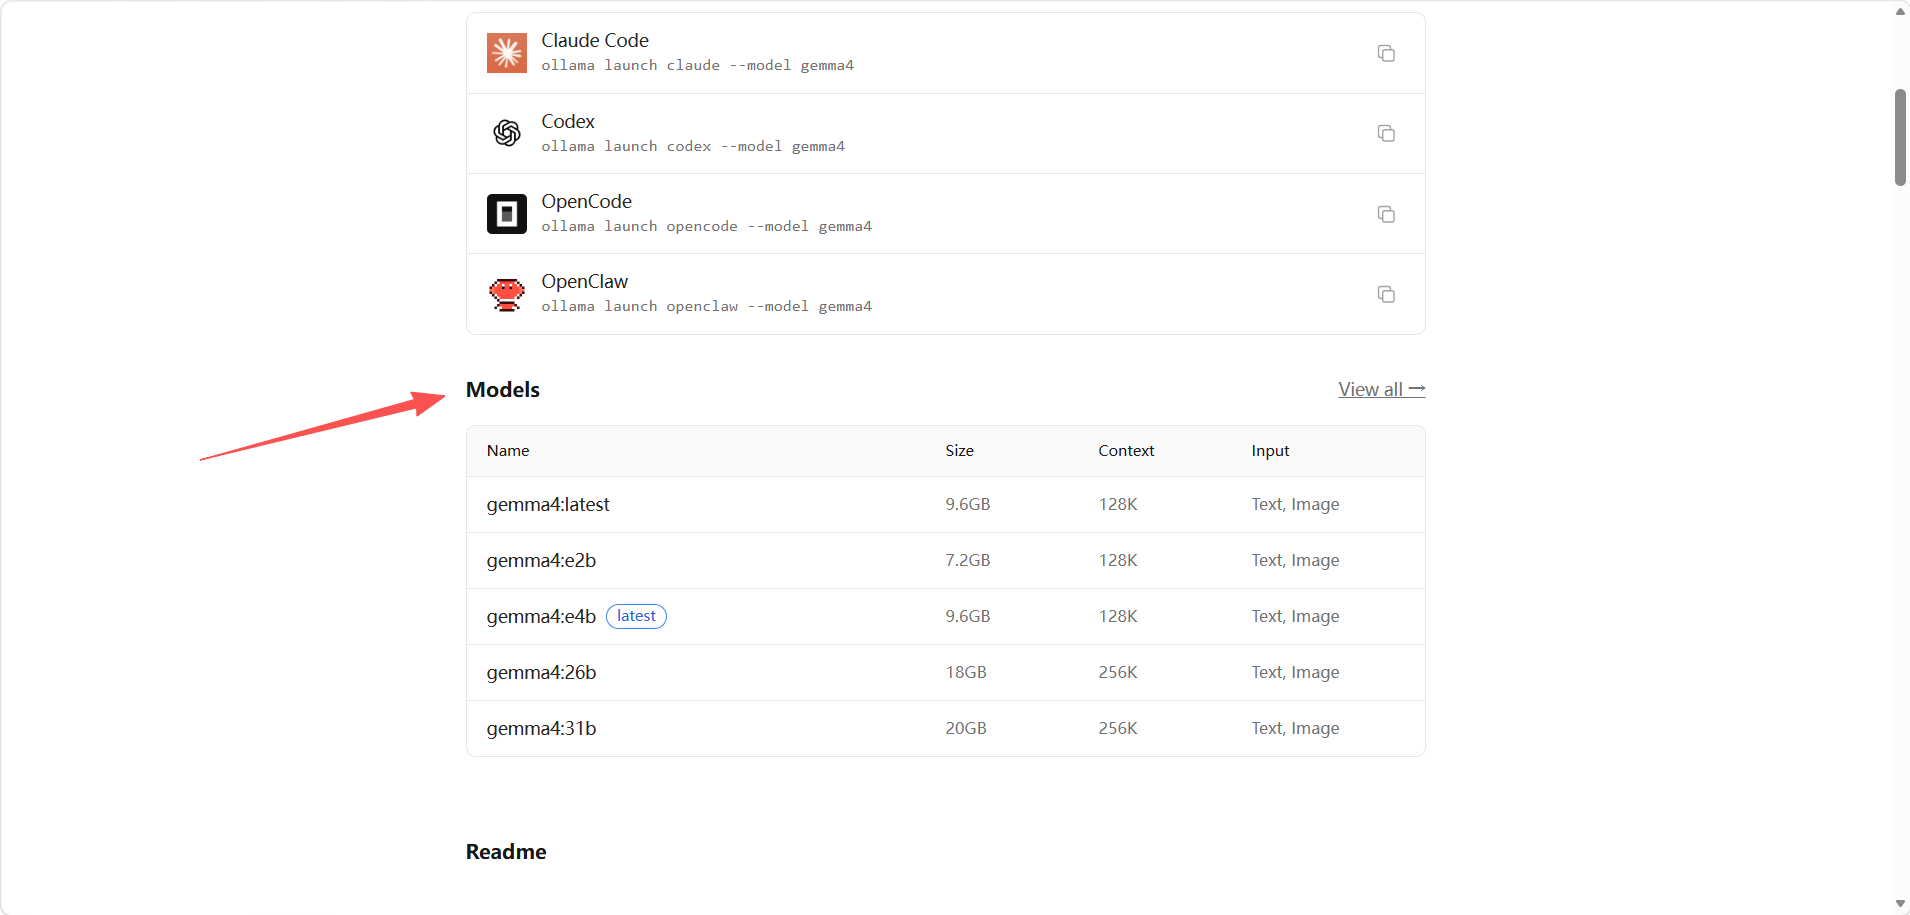Click the OpenClaw red crab logo

tap(507, 294)
